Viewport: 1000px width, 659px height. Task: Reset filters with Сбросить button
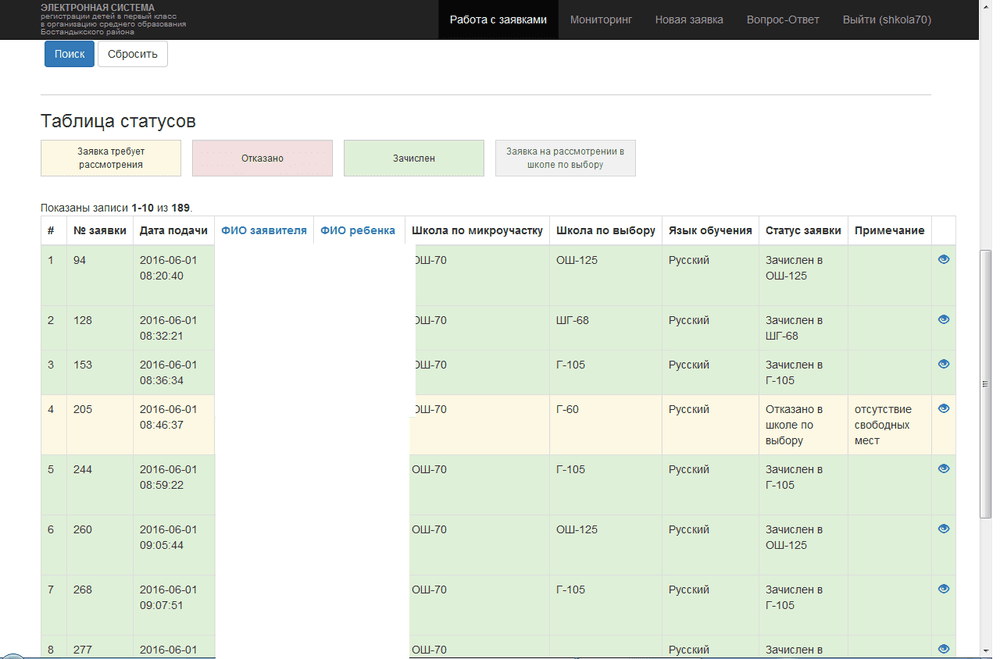[133, 54]
